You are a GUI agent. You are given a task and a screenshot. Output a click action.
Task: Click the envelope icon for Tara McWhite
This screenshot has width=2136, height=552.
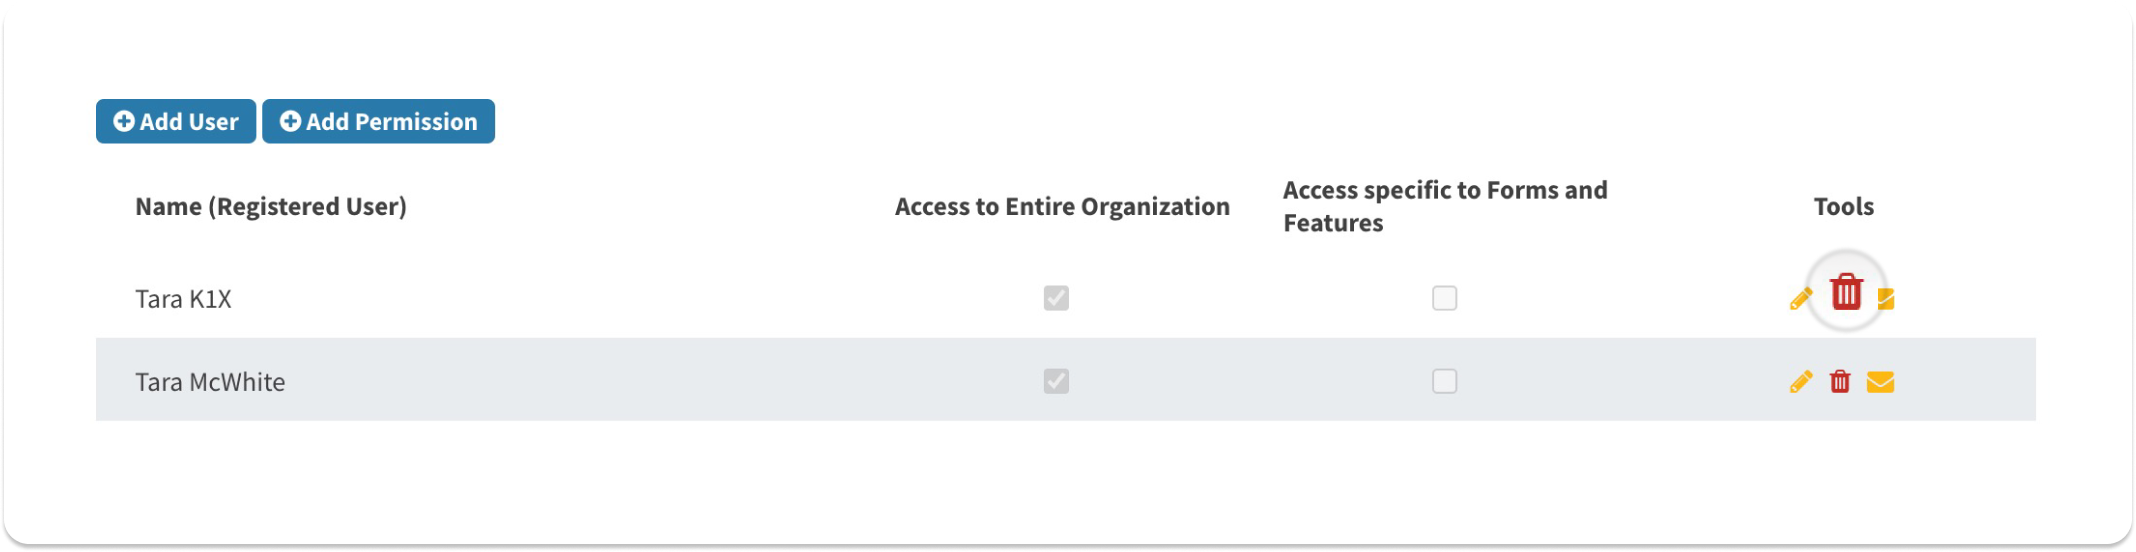tap(1880, 381)
